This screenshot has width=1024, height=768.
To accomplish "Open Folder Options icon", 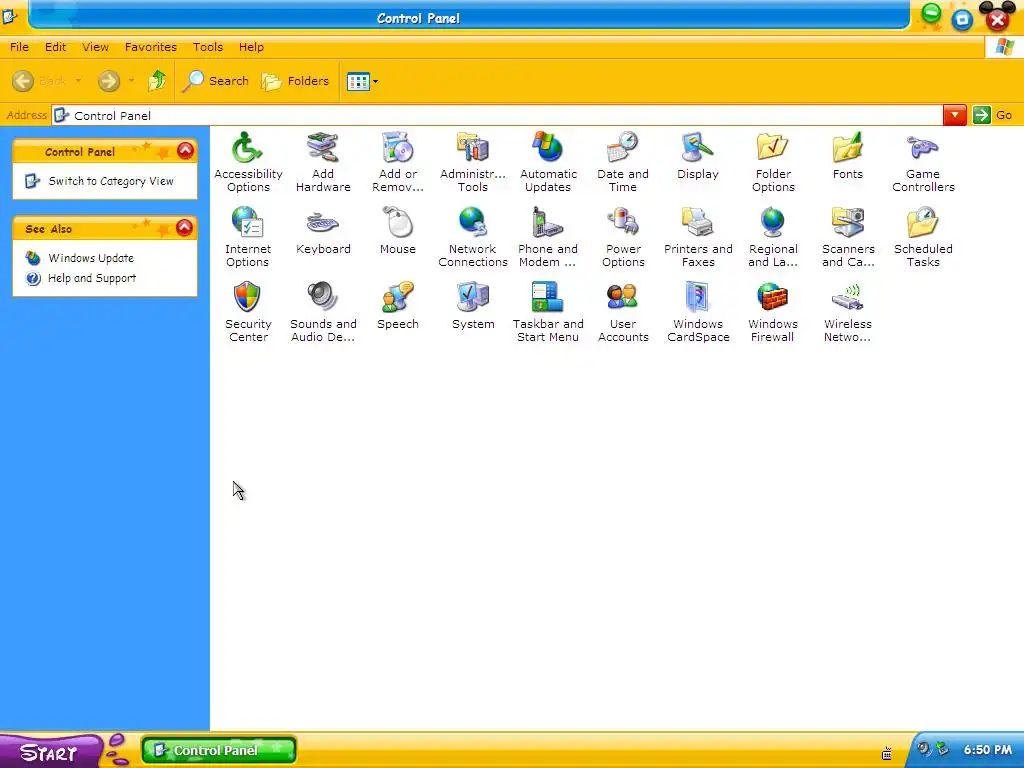I will 773,161.
